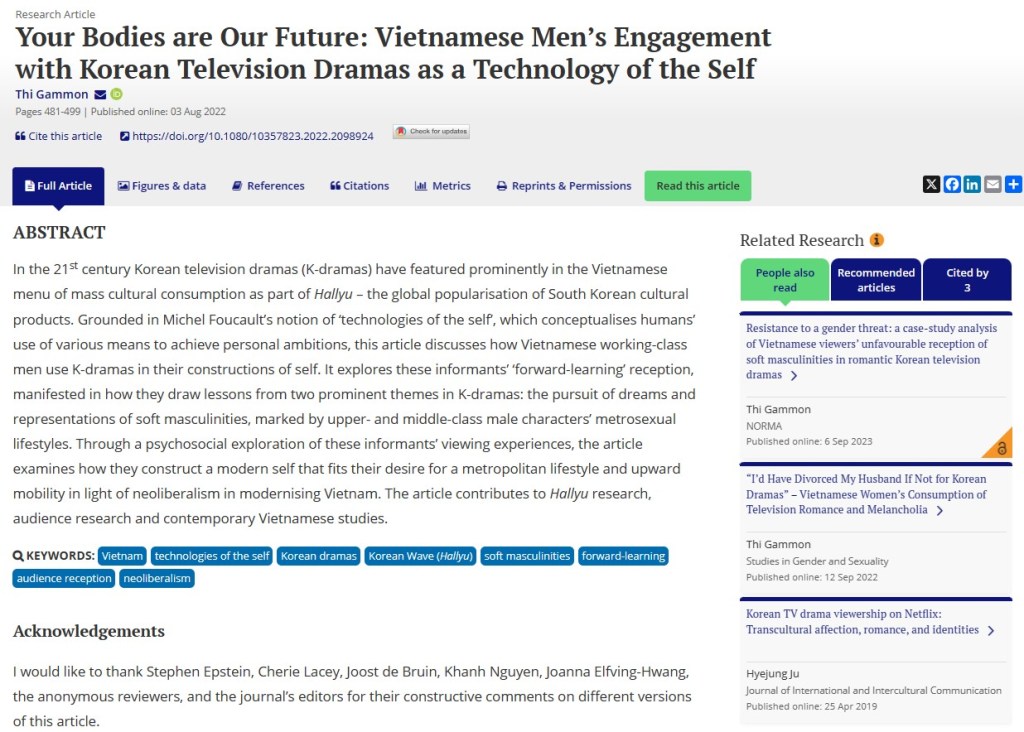1024x732 pixels.
Task: Click the Korean dramas keyword tag
Action: [318, 556]
